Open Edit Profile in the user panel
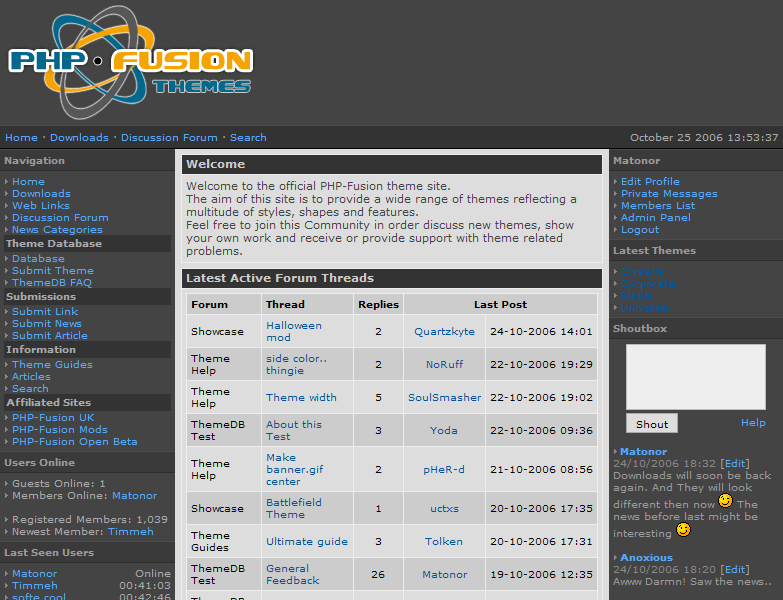 650,182
